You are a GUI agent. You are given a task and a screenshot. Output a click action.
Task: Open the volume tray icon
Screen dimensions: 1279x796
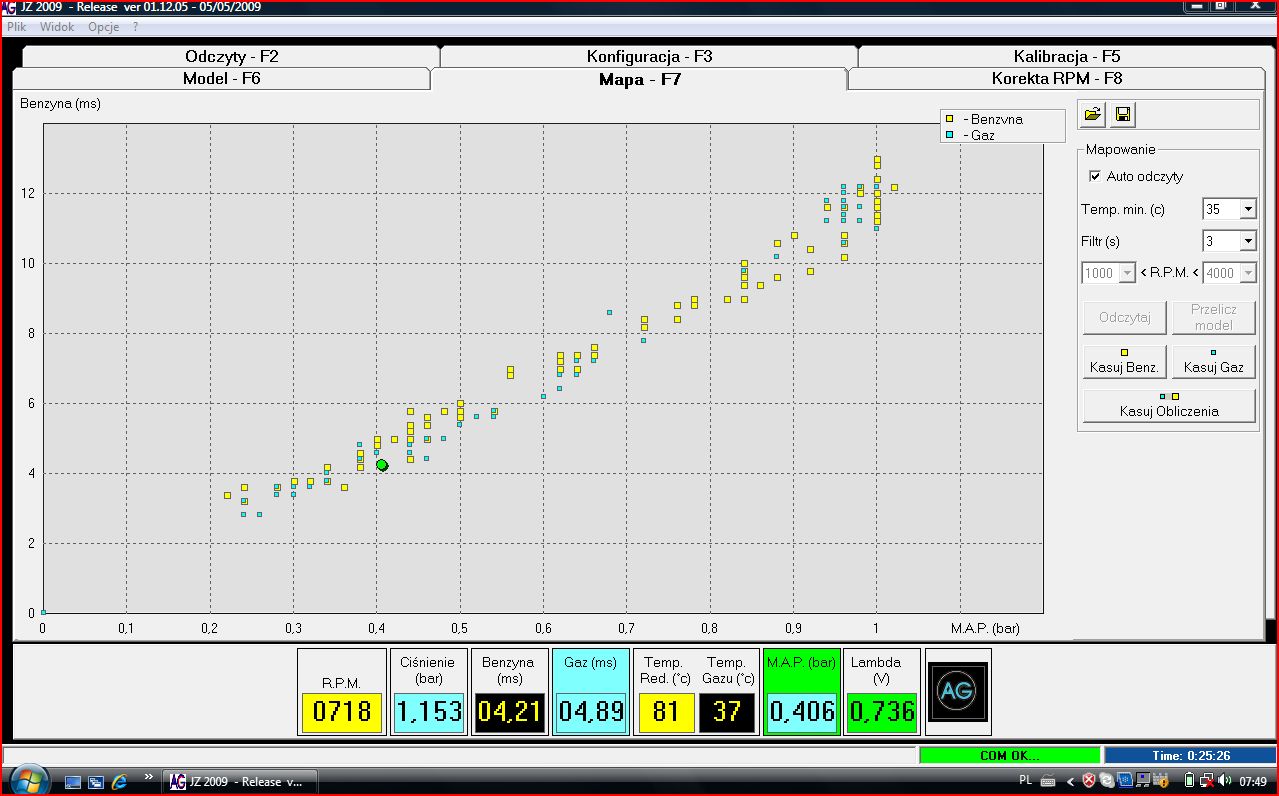(1226, 781)
